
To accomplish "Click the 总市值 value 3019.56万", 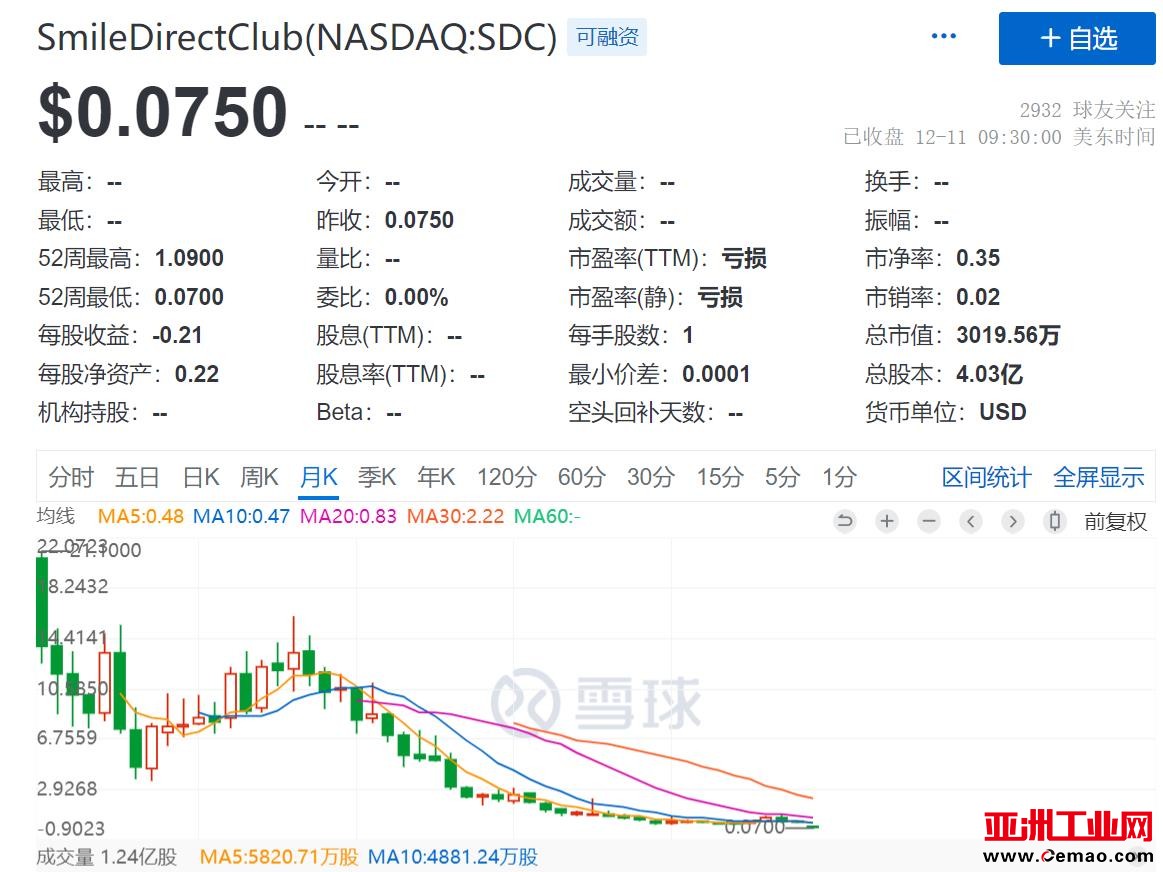I will click(1008, 335).
